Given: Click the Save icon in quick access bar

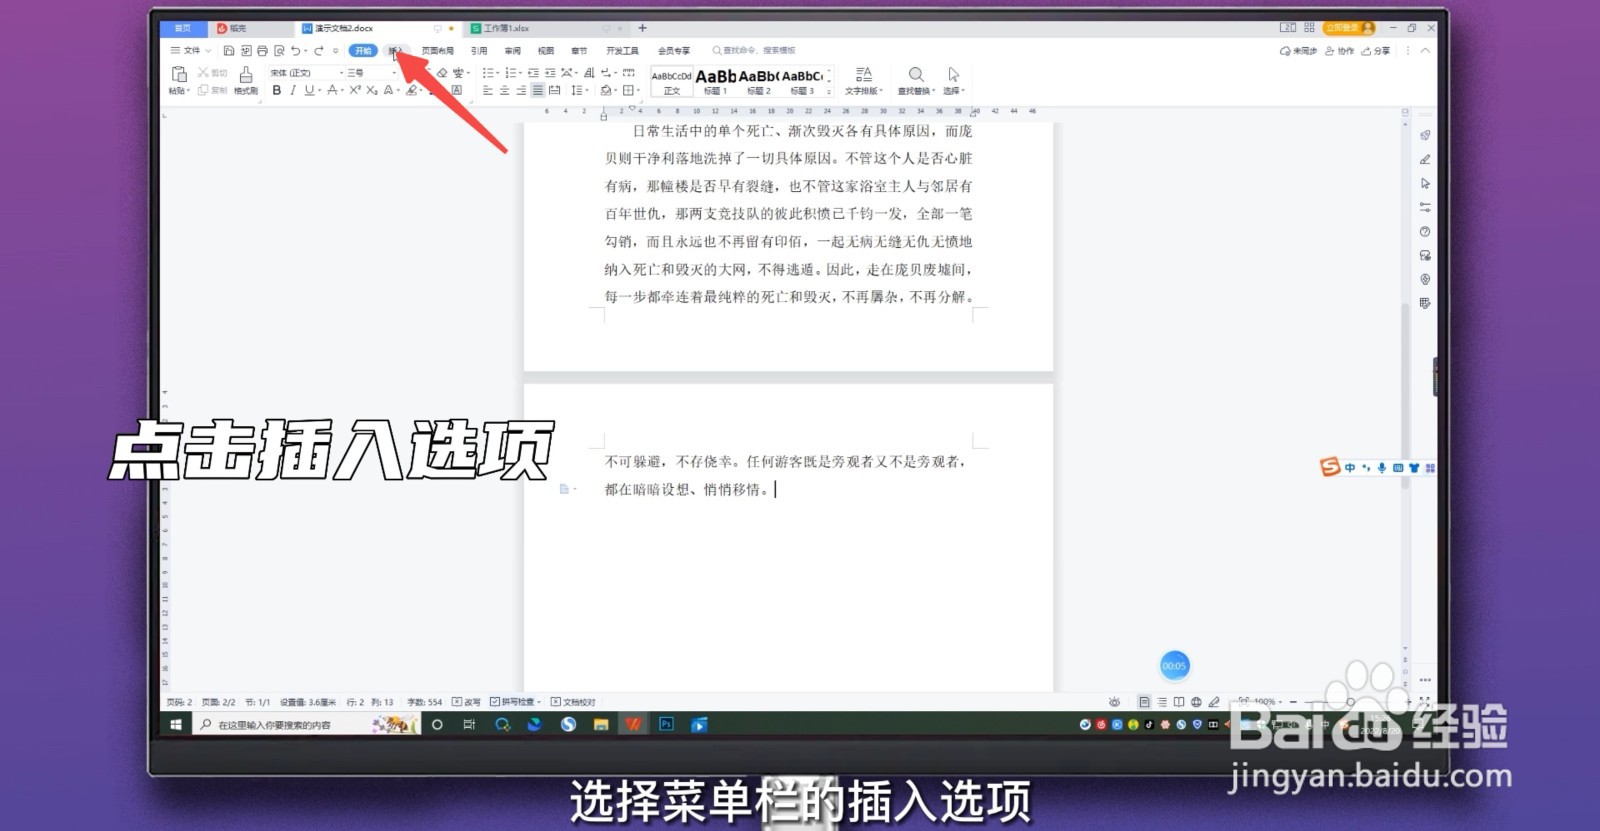Looking at the screenshot, I should tap(229, 50).
